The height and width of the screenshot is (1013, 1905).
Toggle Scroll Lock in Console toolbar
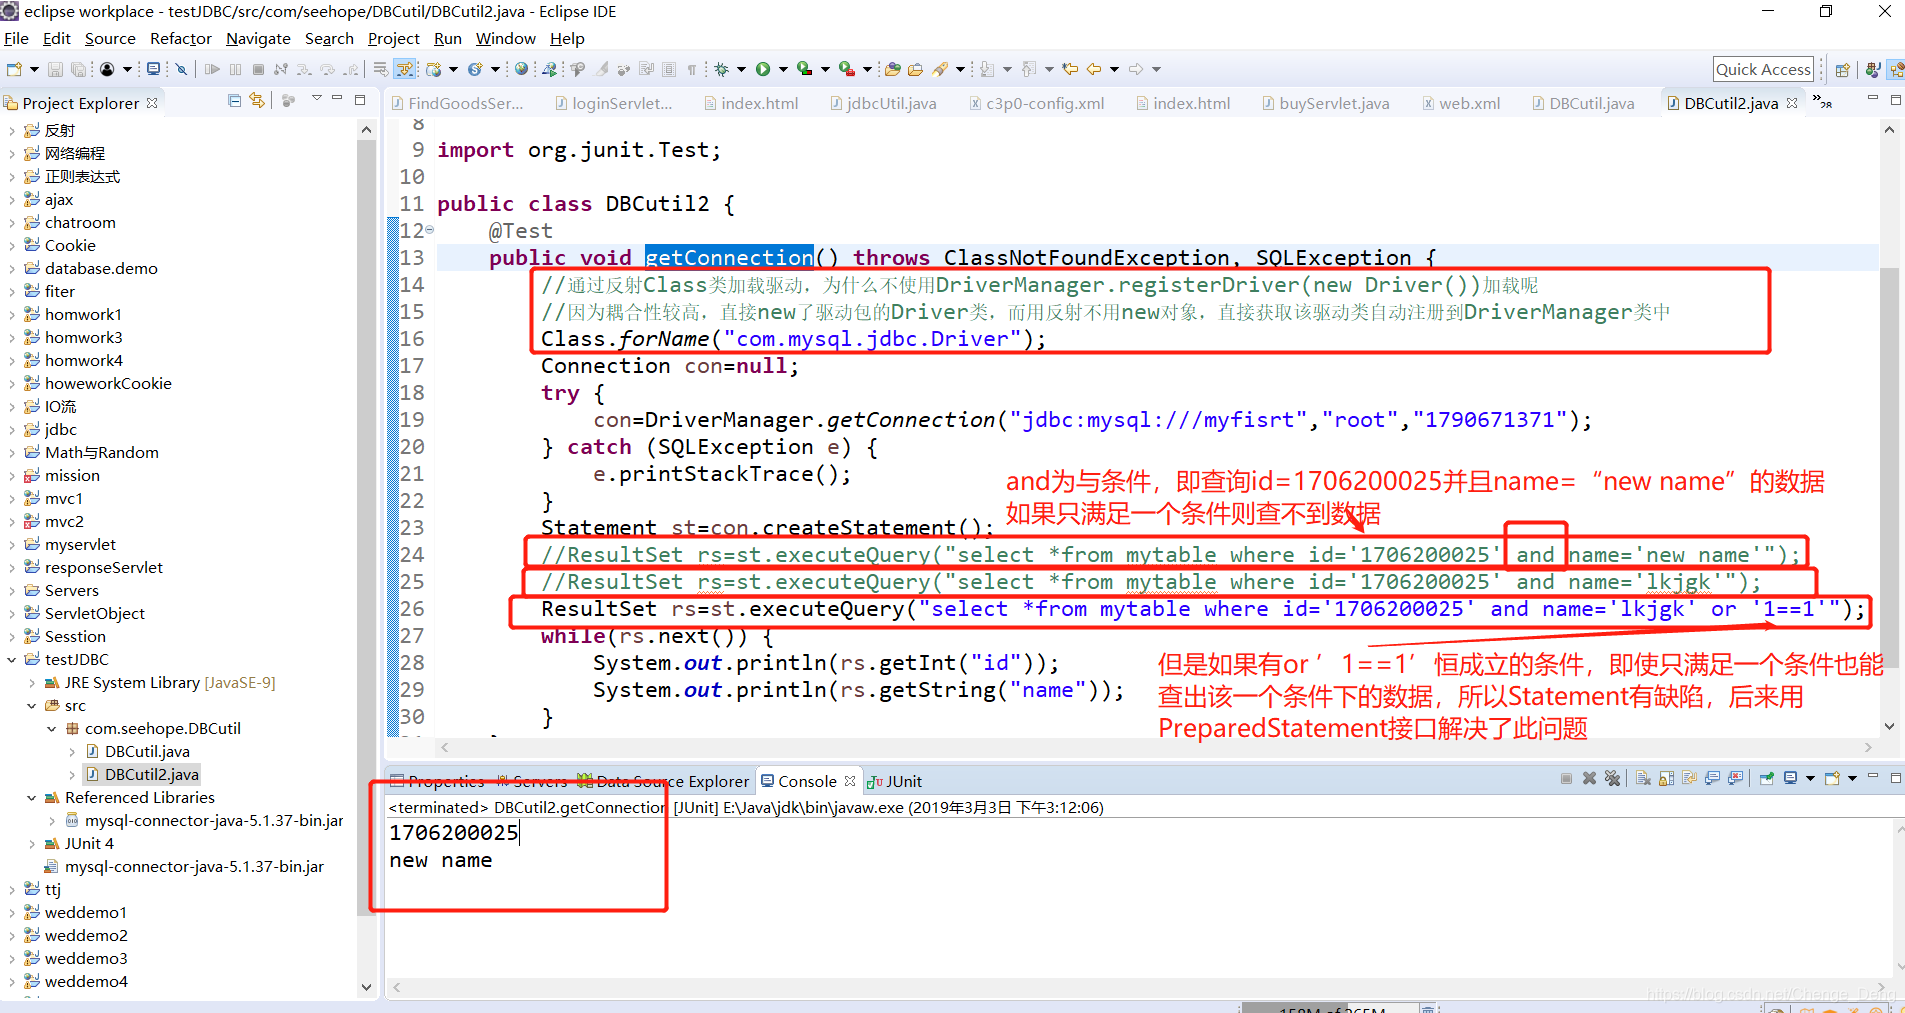(1666, 778)
